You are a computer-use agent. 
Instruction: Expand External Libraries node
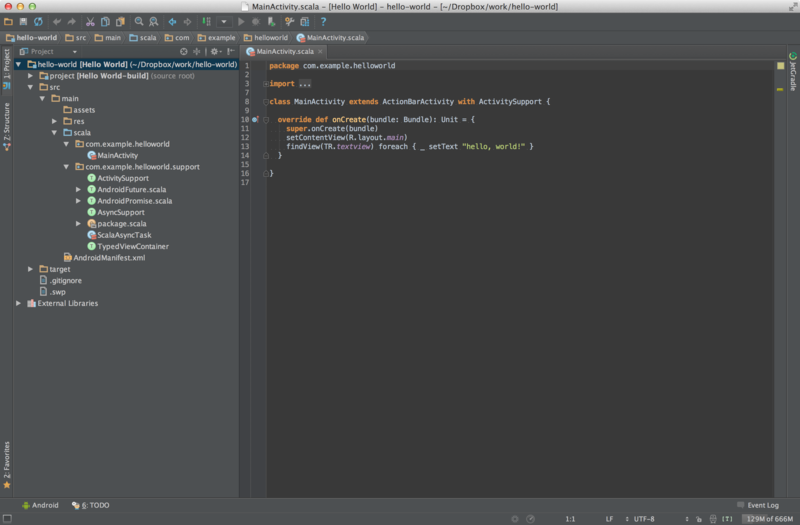pos(18,303)
